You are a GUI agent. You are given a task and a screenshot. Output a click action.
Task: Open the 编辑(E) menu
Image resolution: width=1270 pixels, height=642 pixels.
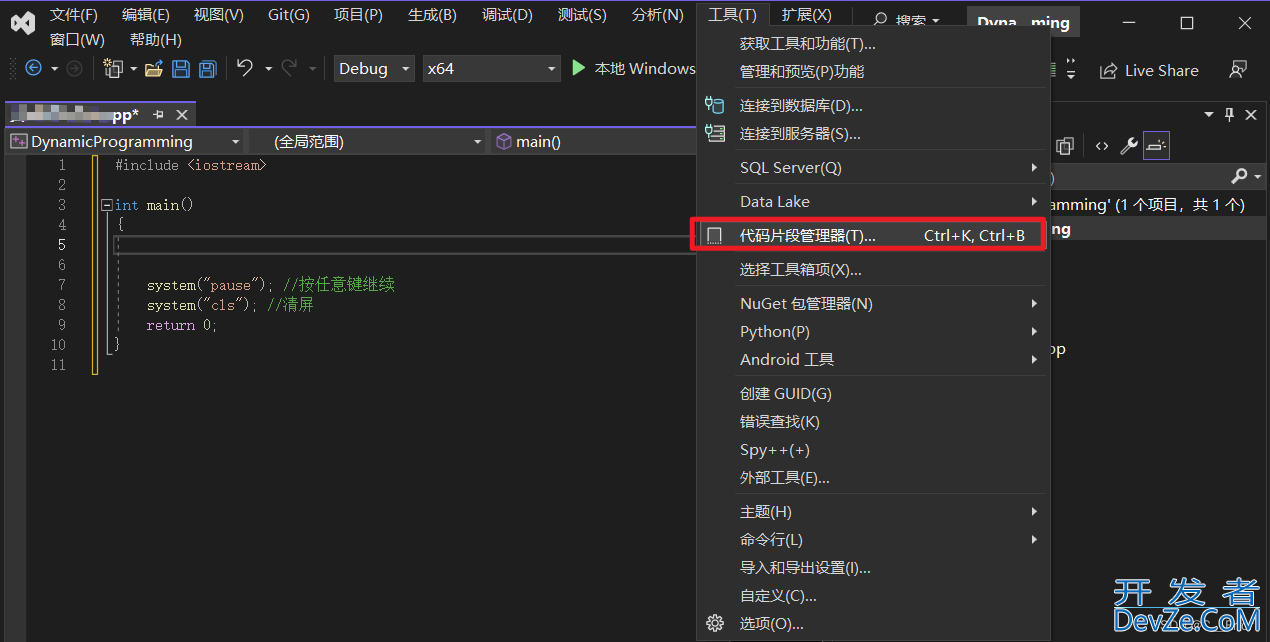tap(146, 15)
